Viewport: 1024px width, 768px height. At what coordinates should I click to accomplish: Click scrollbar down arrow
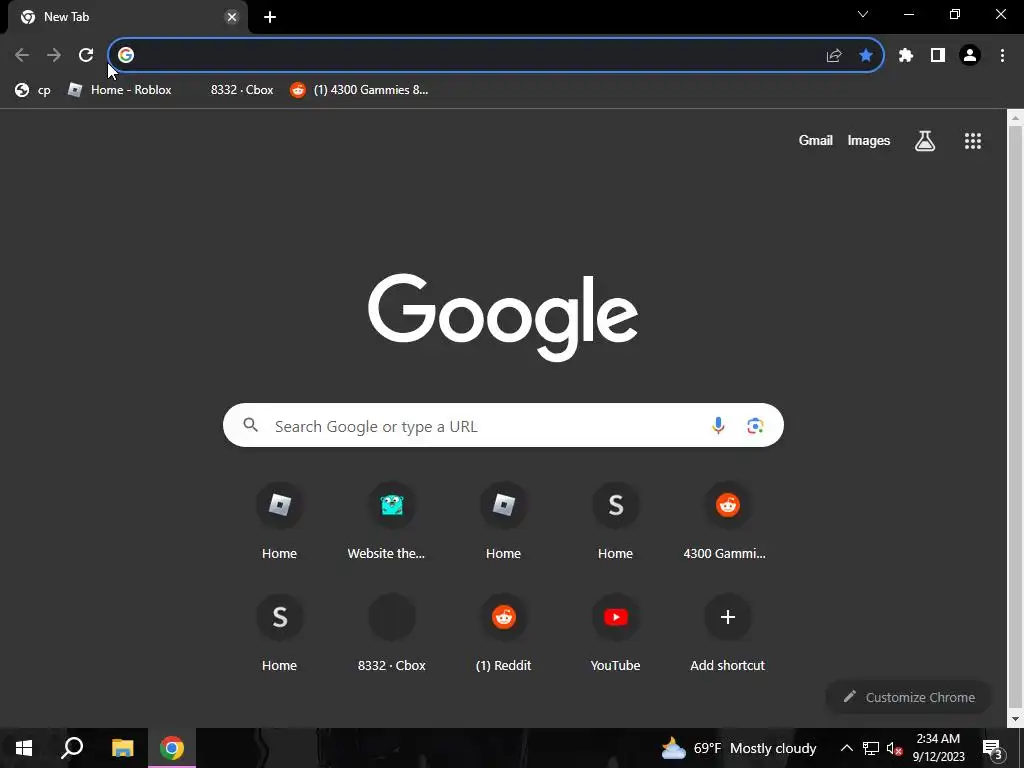(x=1015, y=720)
